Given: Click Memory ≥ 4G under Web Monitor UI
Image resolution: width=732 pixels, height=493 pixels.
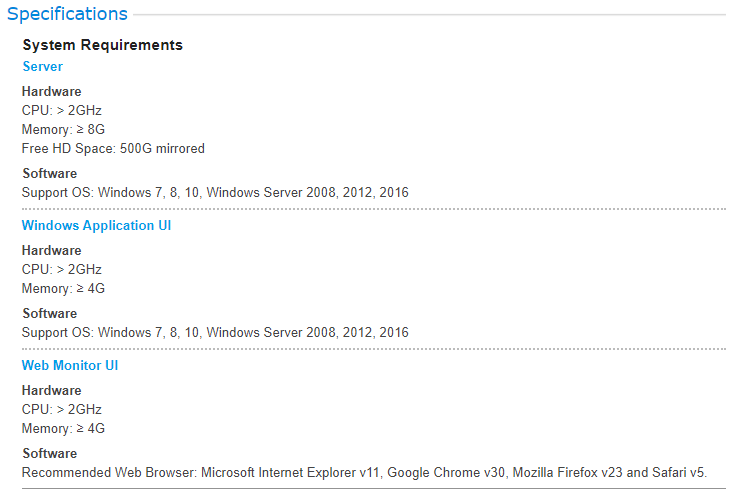Looking at the screenshot, I should [x=63, y=428].
